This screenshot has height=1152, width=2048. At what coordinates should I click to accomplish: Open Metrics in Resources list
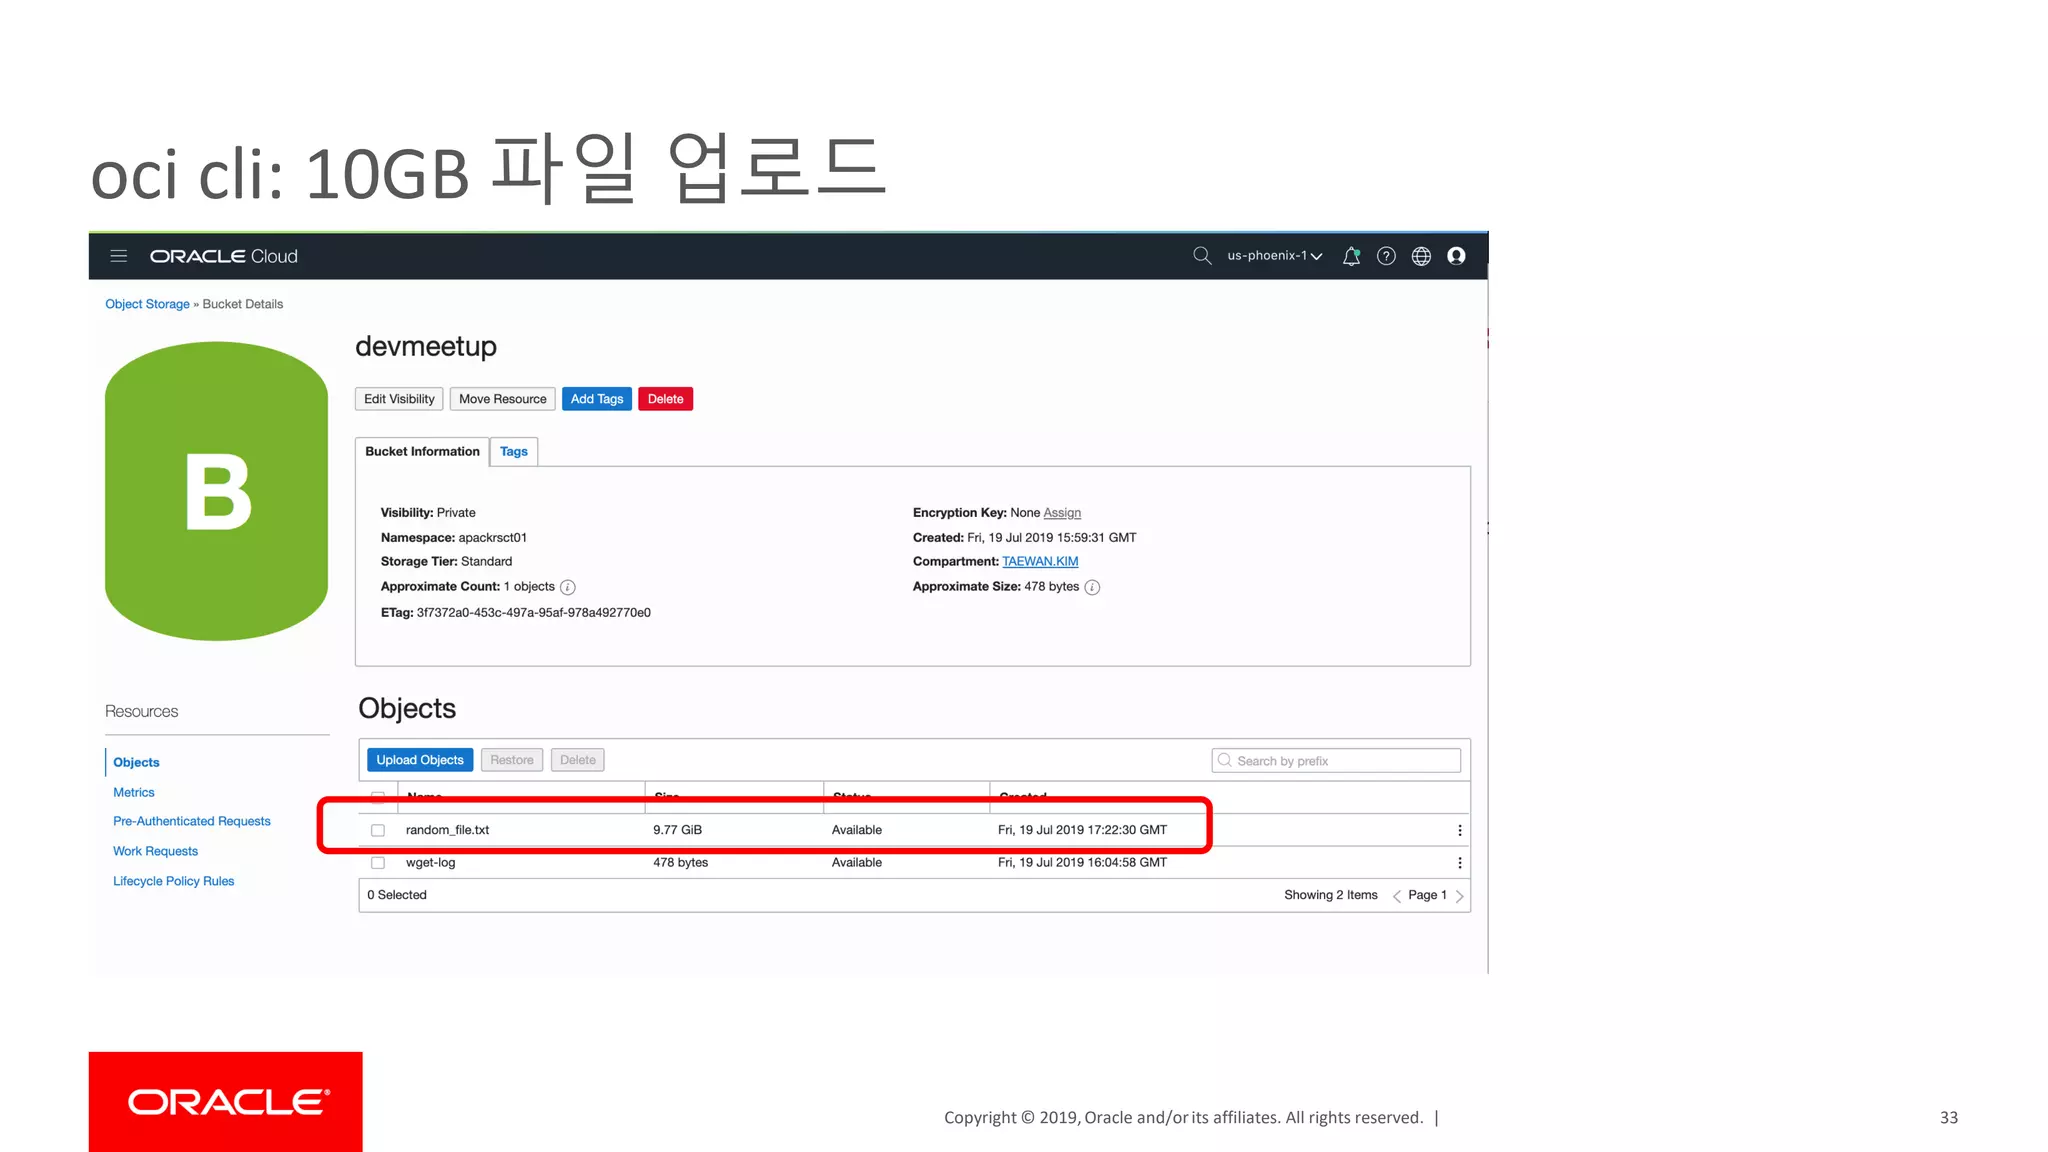pos(134,792)
